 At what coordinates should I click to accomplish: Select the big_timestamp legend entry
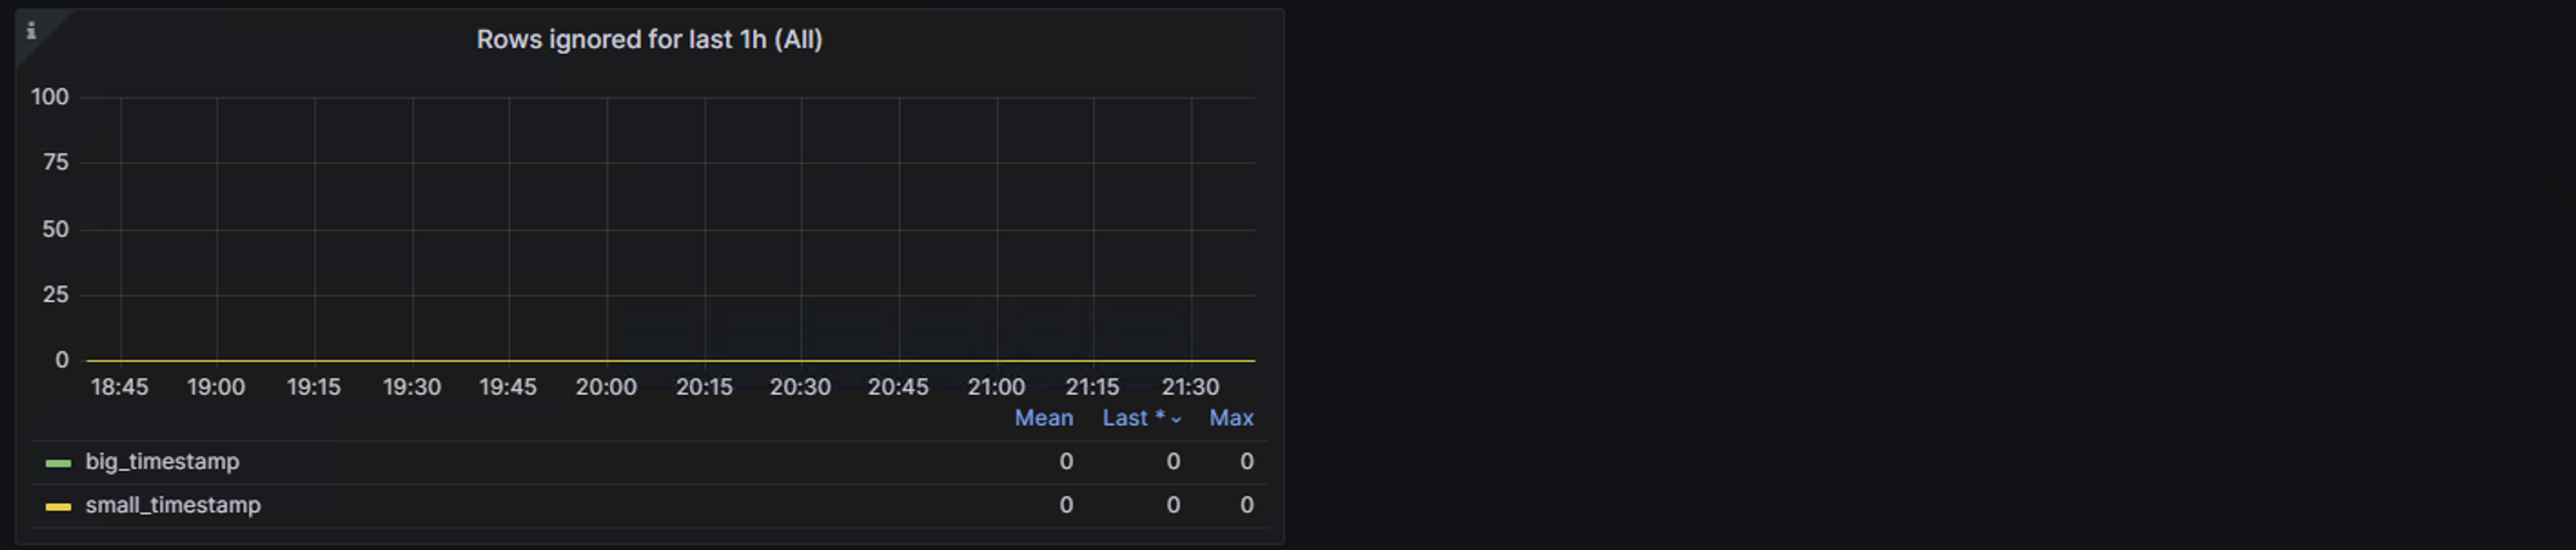(162, 461)
